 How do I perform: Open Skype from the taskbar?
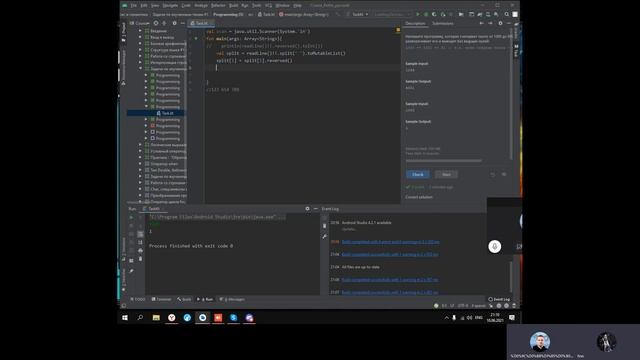tap(233, 318)
